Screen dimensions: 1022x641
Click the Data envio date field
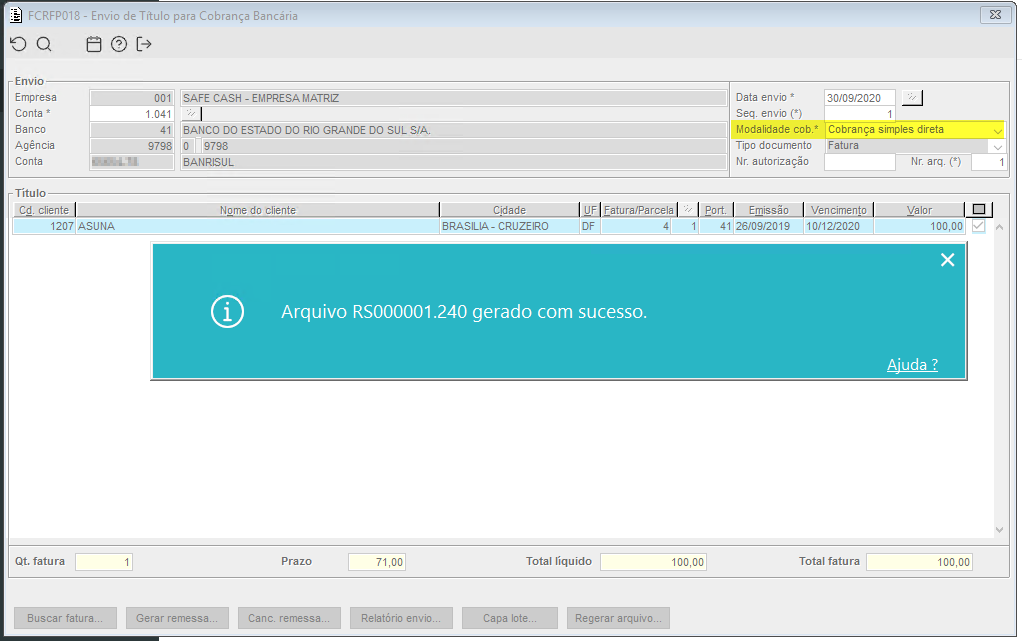(860, 98)
